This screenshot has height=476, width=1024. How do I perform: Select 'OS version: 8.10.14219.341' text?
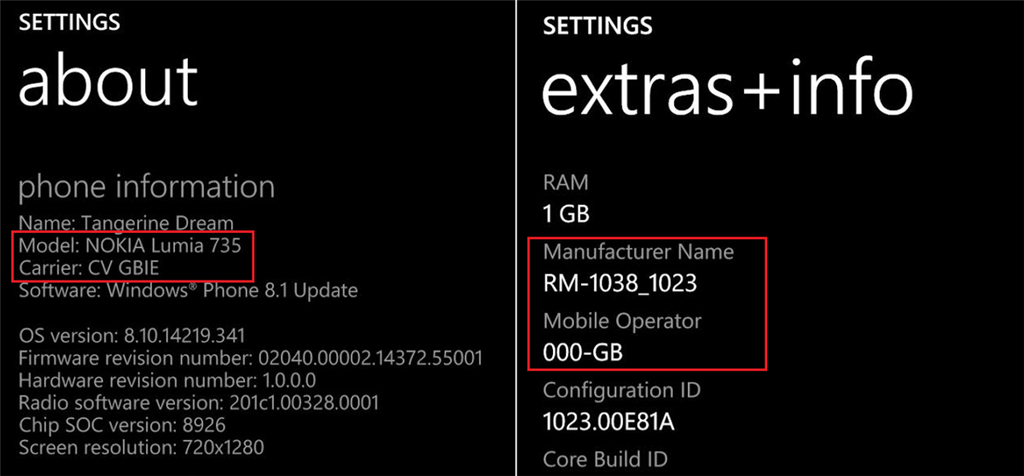132,336
